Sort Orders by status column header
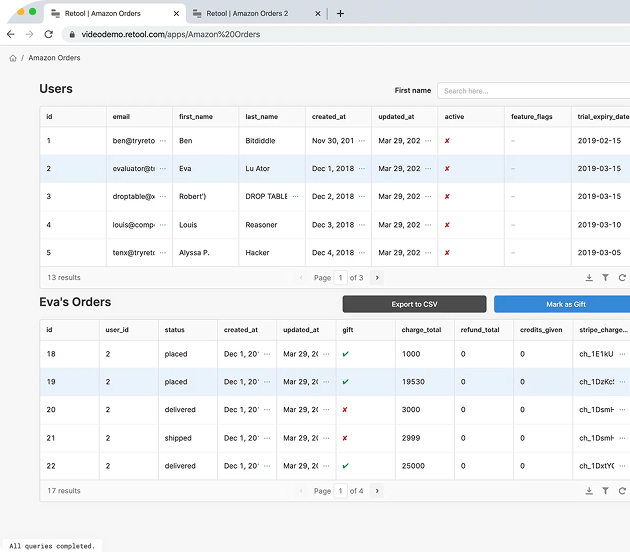Screen dimensions: 630x552 [x=174, y=330]
